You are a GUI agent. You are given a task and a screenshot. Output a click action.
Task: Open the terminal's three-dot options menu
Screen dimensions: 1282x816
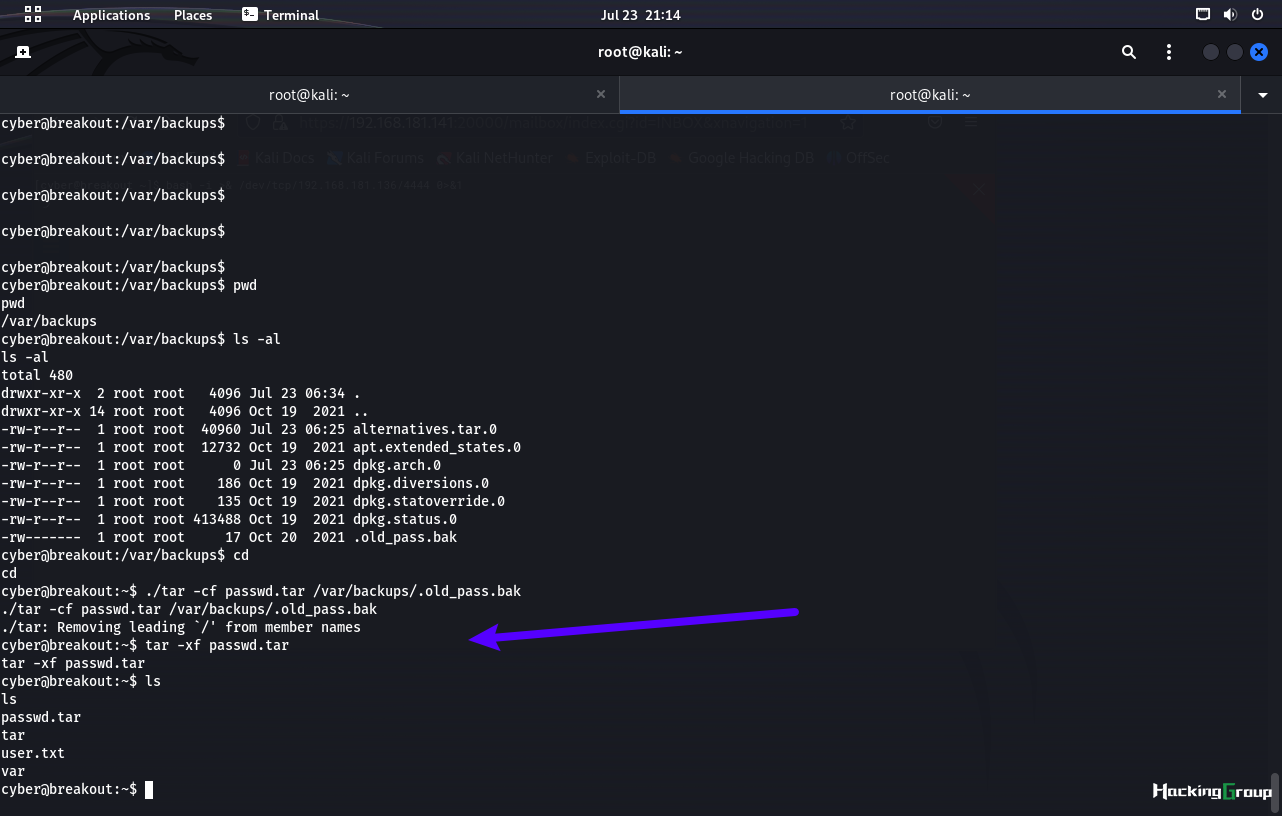[x=1169, y=52]
